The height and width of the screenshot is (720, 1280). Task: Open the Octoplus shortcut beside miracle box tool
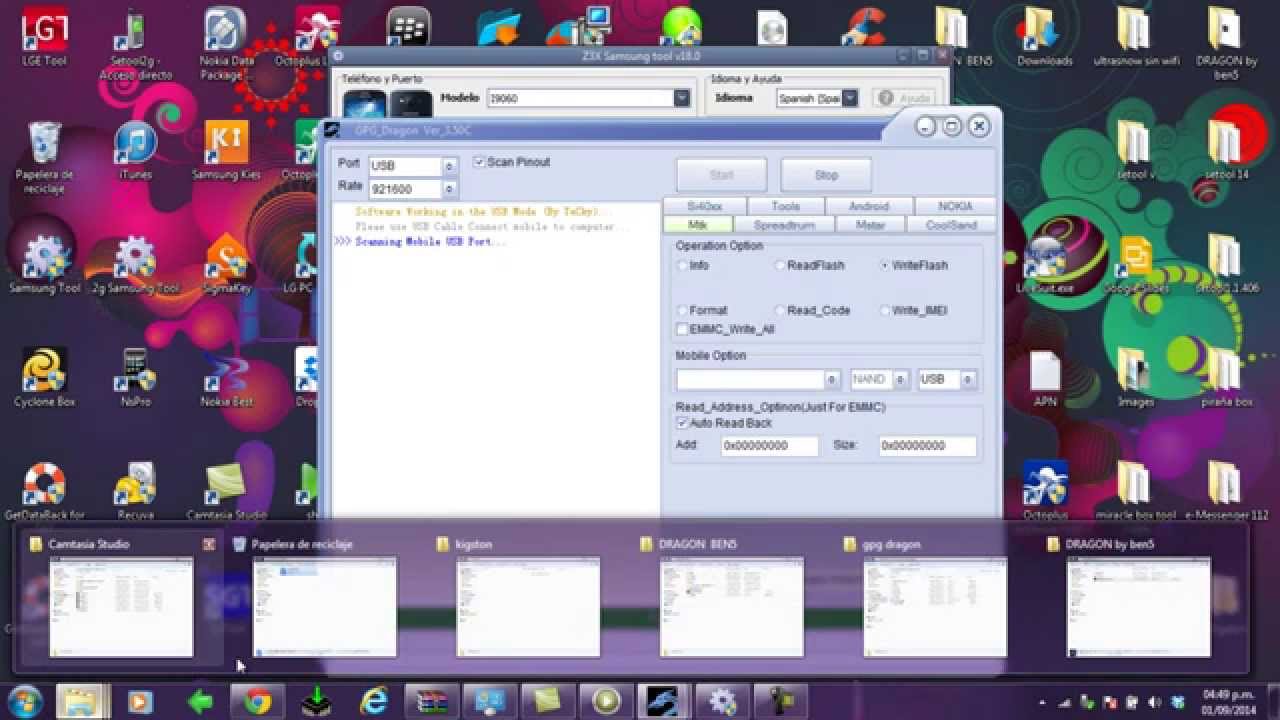[x=1045, y=490]
